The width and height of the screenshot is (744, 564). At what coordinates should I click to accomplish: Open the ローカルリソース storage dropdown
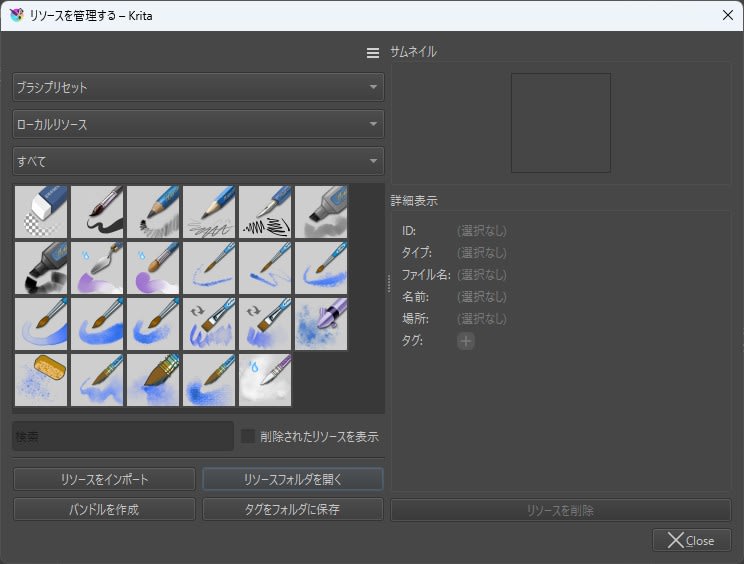pos(198,124)
